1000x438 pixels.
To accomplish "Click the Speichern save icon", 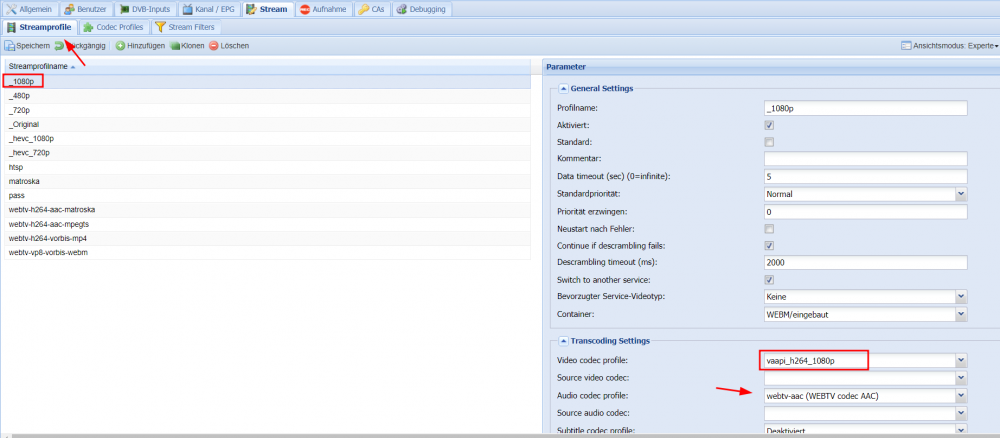I will pyautogui.click(x=10, y=46).
